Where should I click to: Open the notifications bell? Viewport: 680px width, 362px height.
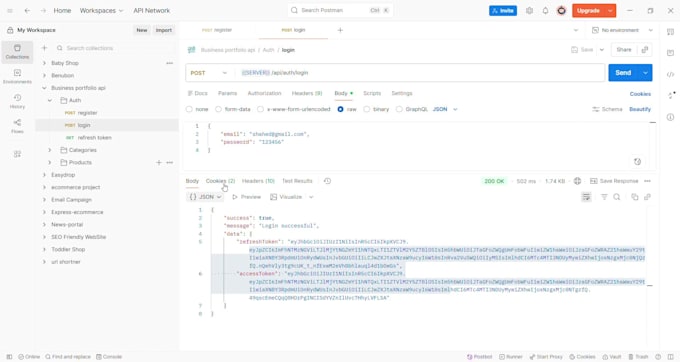[x=546, y=10]
